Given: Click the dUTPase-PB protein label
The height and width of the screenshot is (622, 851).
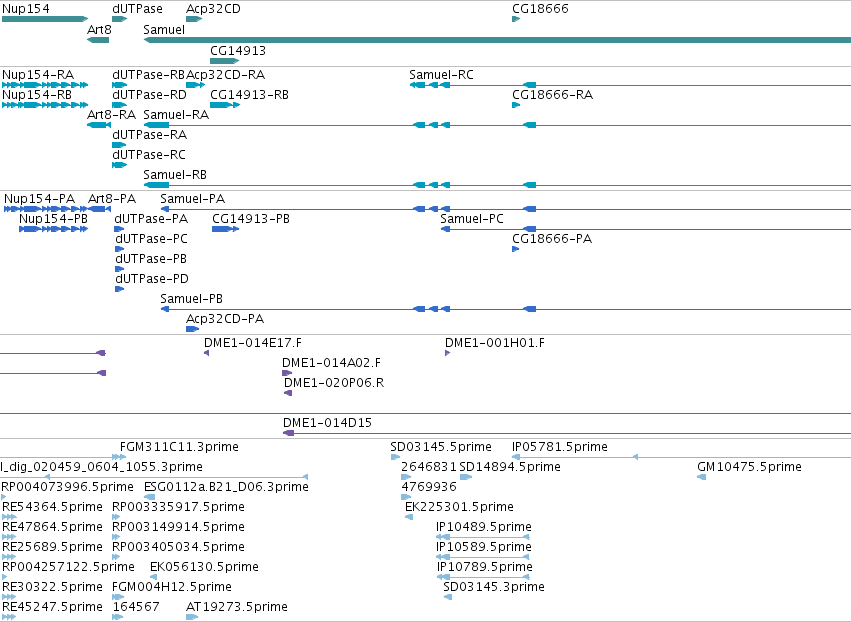Looking at the screenshot, I should click(151, 259).
